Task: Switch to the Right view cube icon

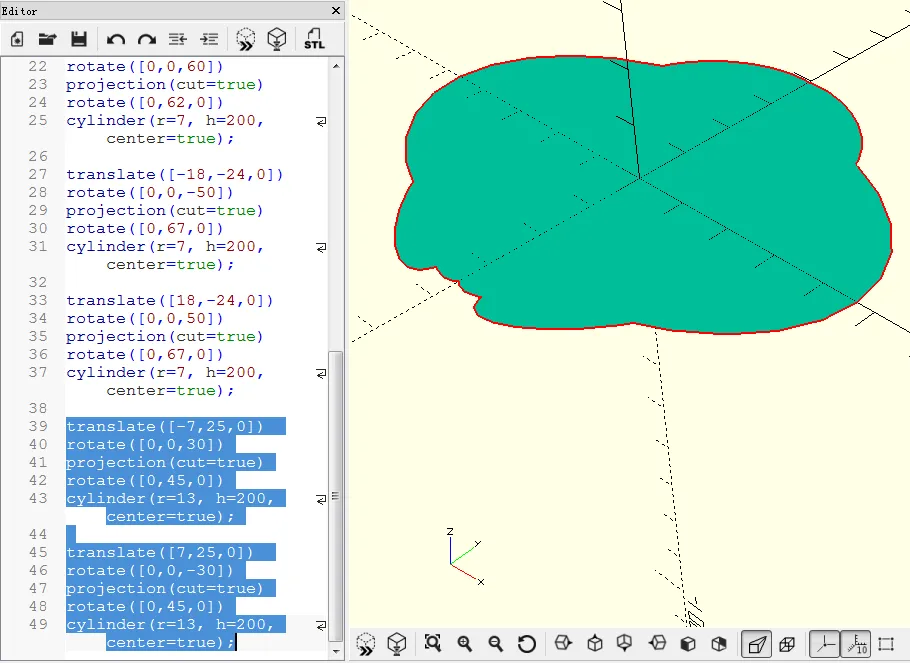Action: click(x=563, y=643)
